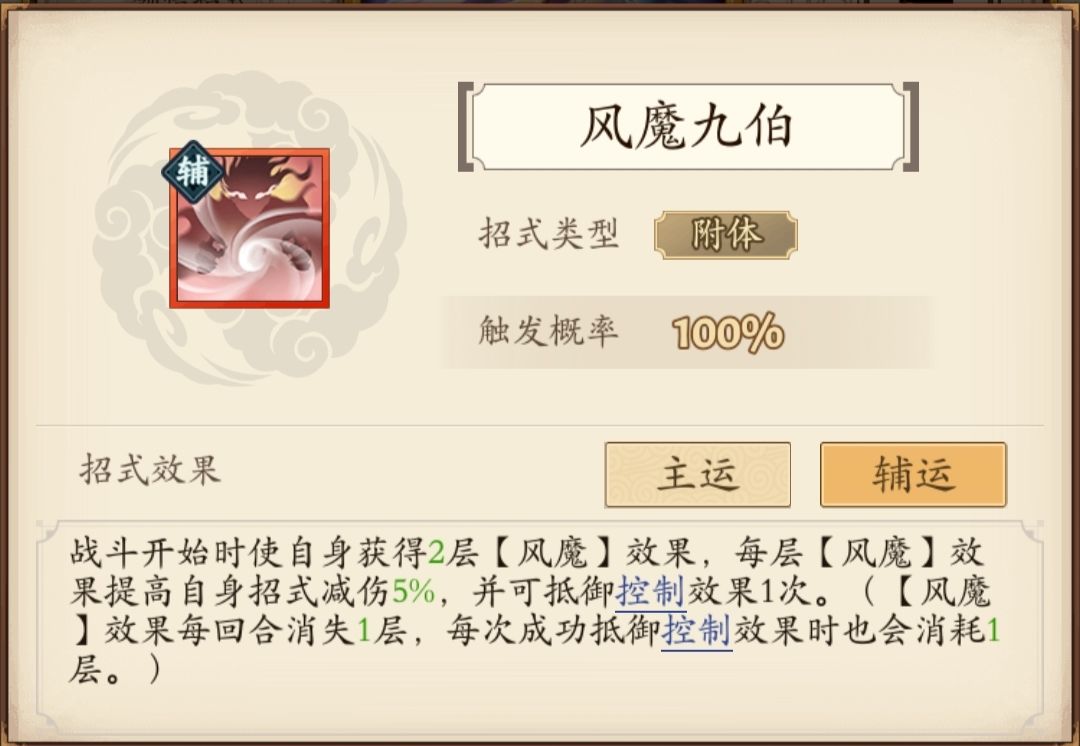Tap the 招式效果 section heading
This screenshot has height=746, width=1080.
click(x=150, y=470)
